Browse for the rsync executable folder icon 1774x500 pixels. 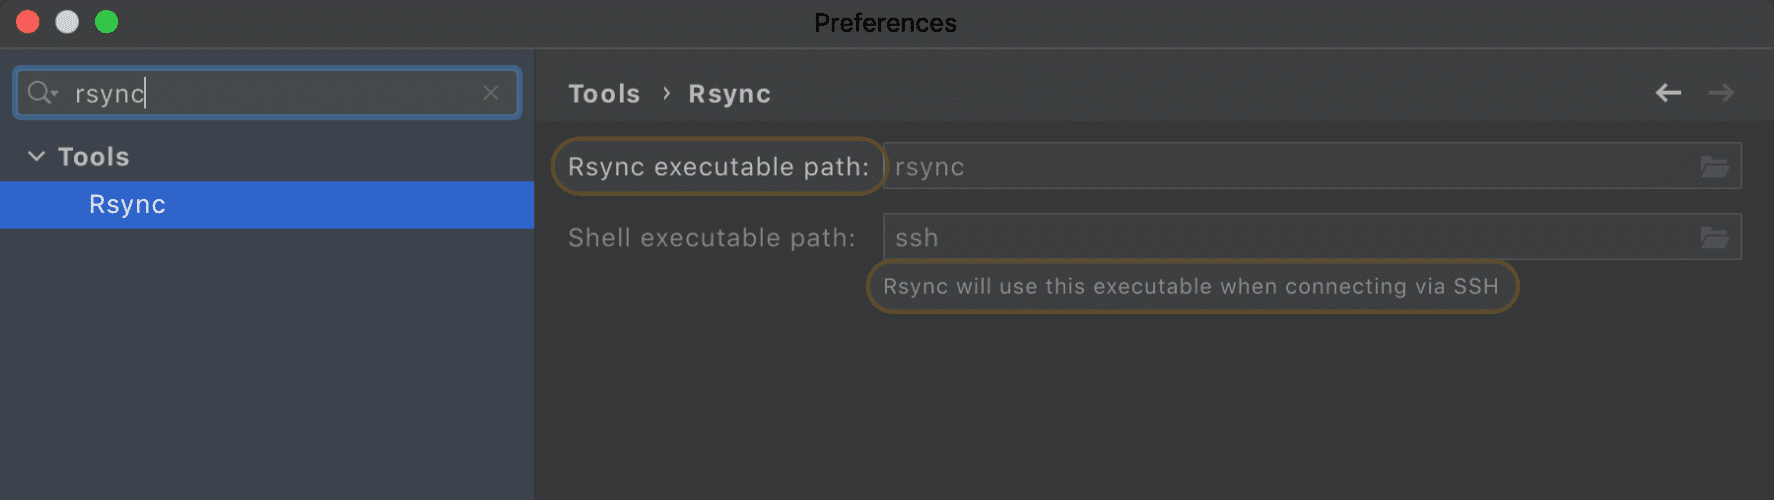click(x=1715, y=166)
